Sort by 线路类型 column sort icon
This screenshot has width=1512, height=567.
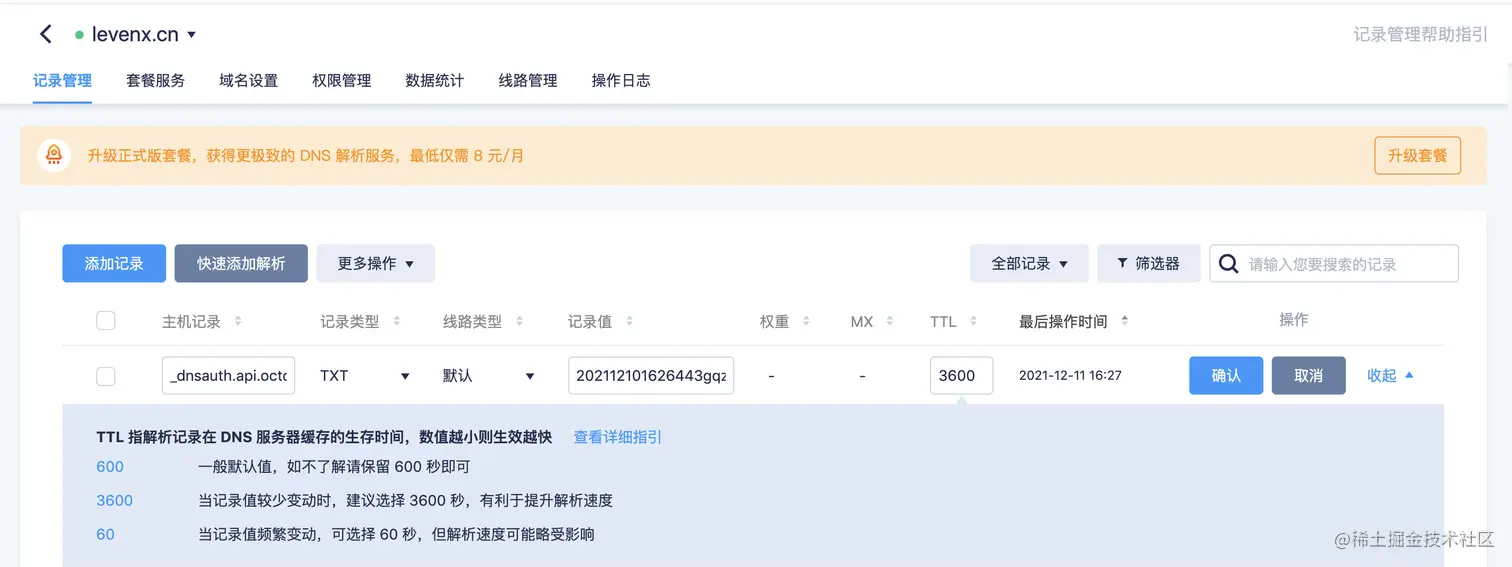pos(520,322)
